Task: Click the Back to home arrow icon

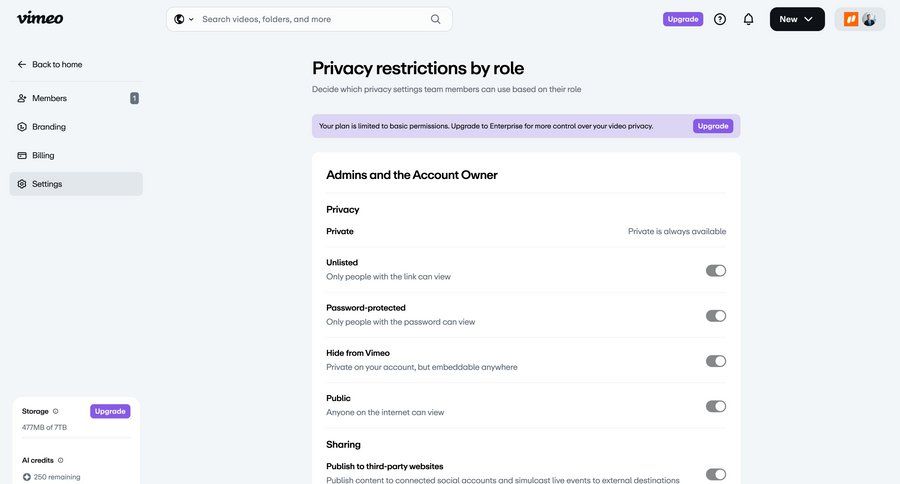Action: [22, 64]
